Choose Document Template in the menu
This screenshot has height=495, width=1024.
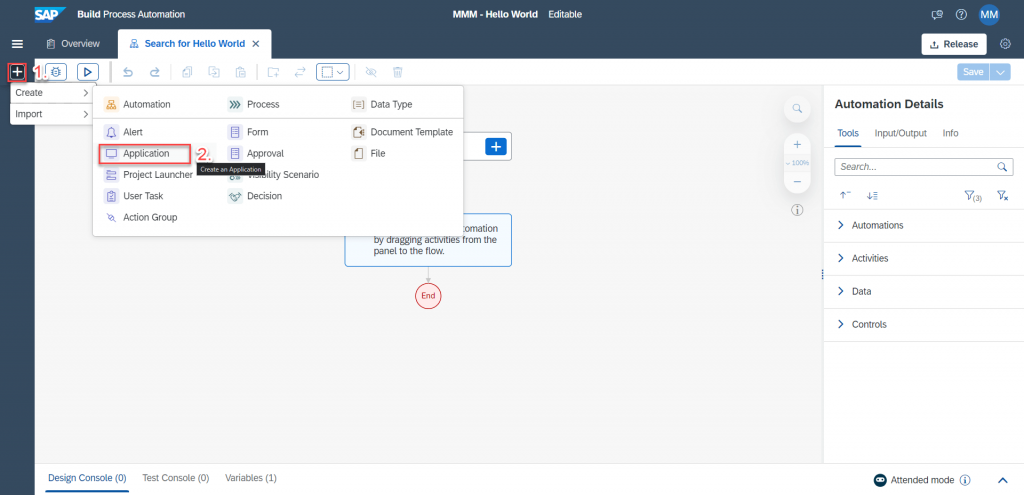[402, 132]
